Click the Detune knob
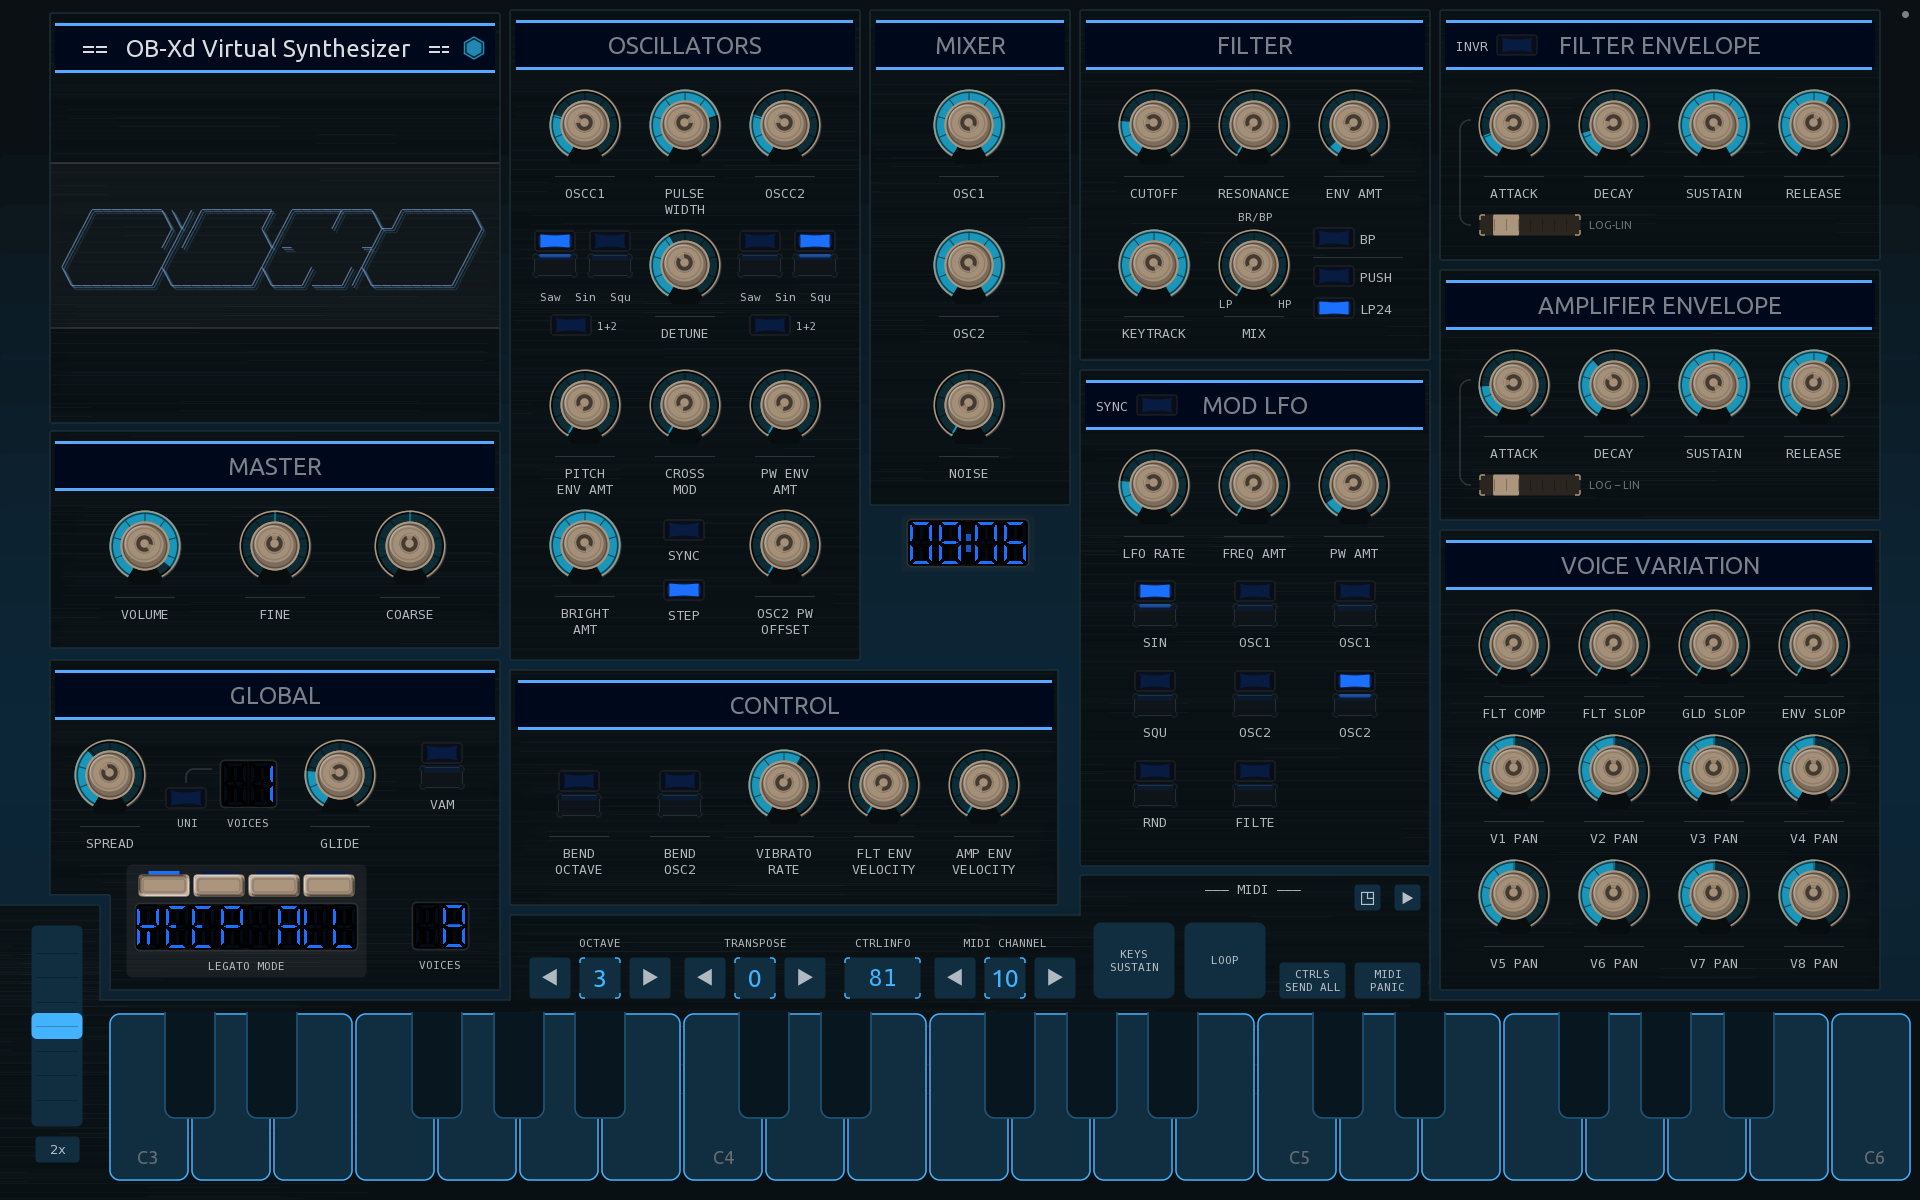 (x=685, y=265)
